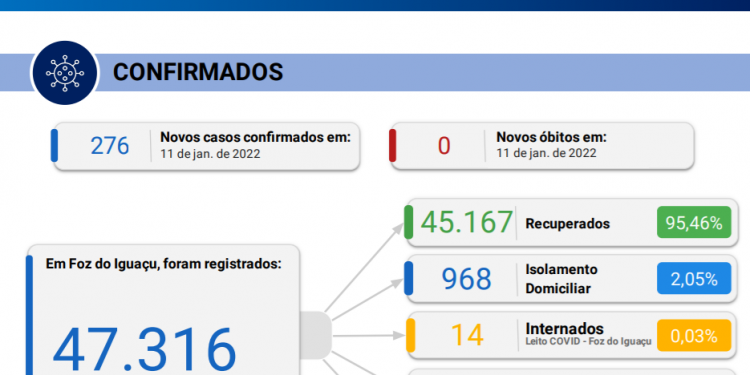Click the date under Novos casos confirmados
The width and height of the screenshot is (750, 375).
210,154
